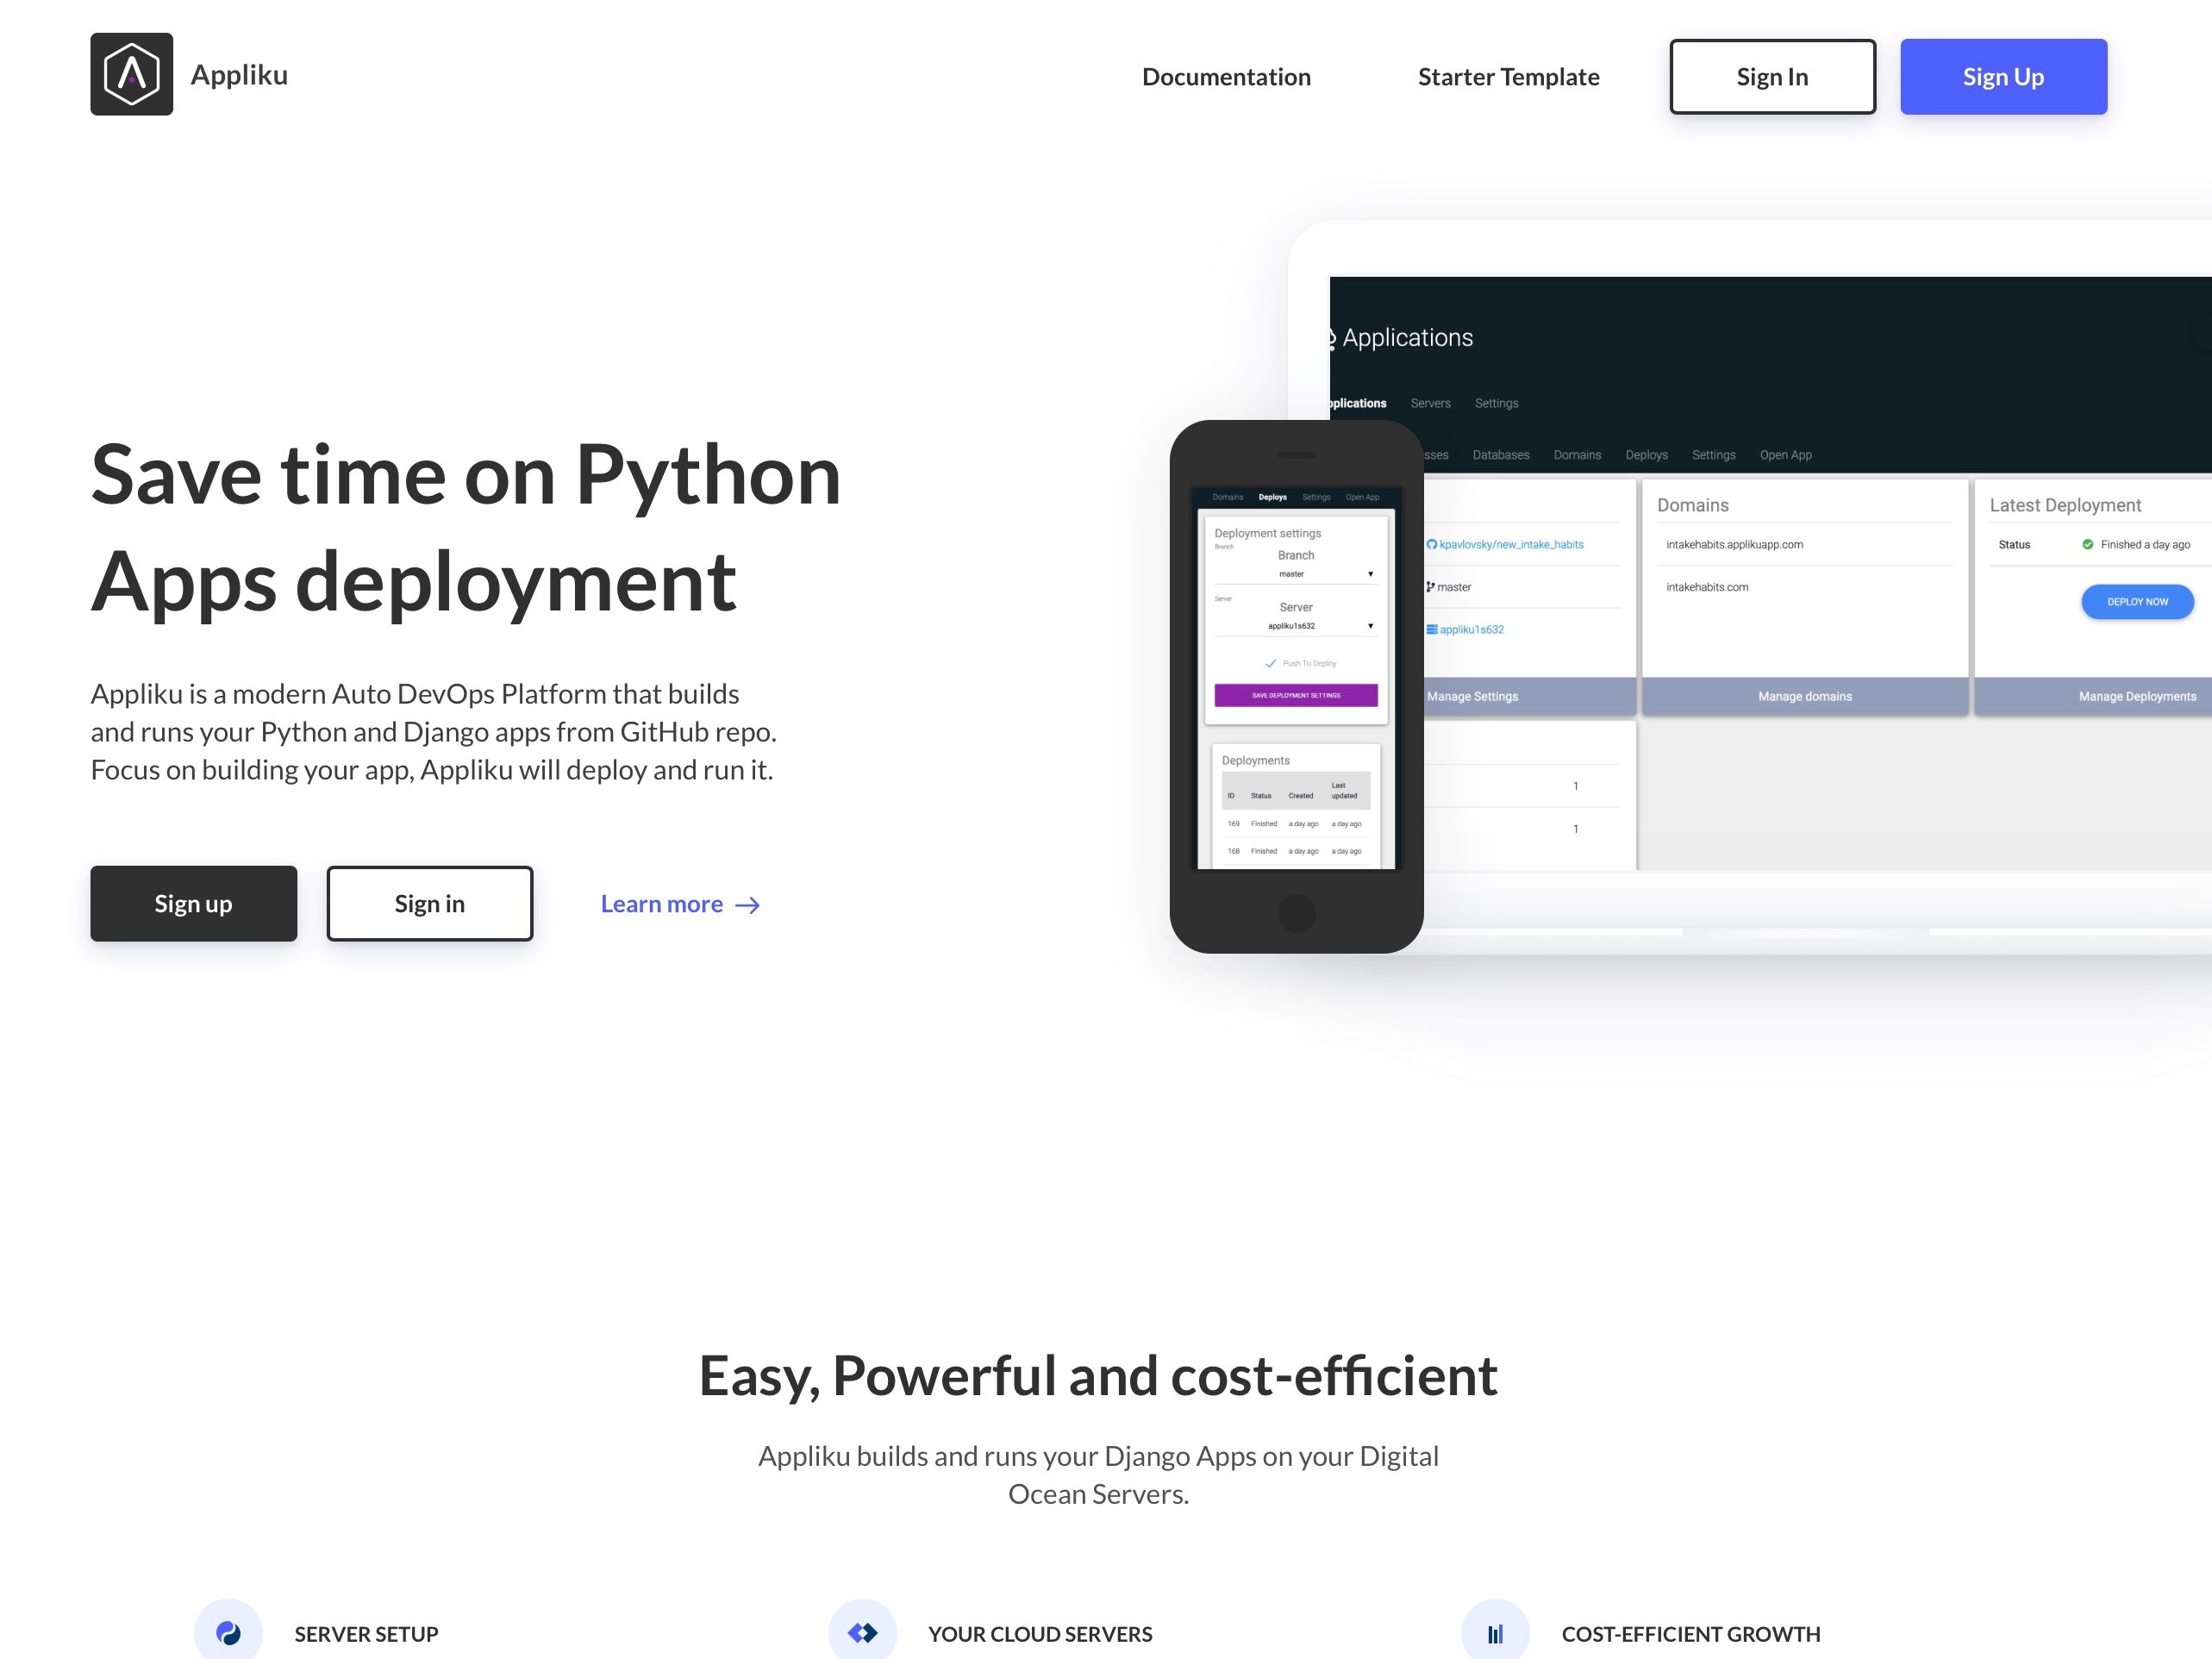Open the Branch master dropdown in phone mockup

(1295, 574)
